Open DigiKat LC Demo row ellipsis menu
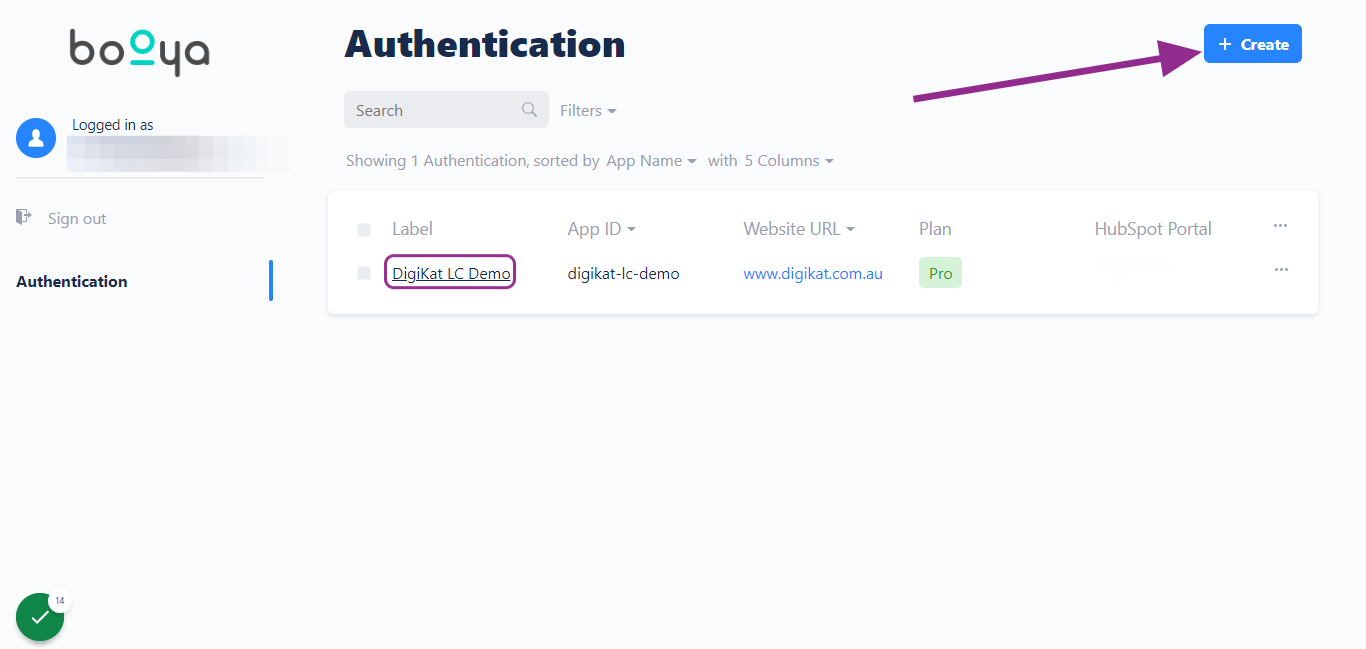 pos(1280,270)
